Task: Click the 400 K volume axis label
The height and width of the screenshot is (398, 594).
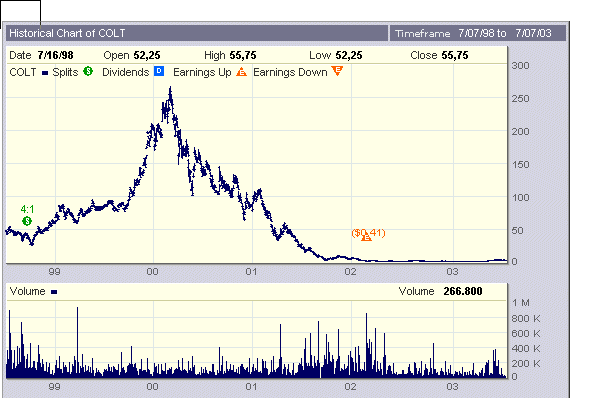Action: point(525,349)
